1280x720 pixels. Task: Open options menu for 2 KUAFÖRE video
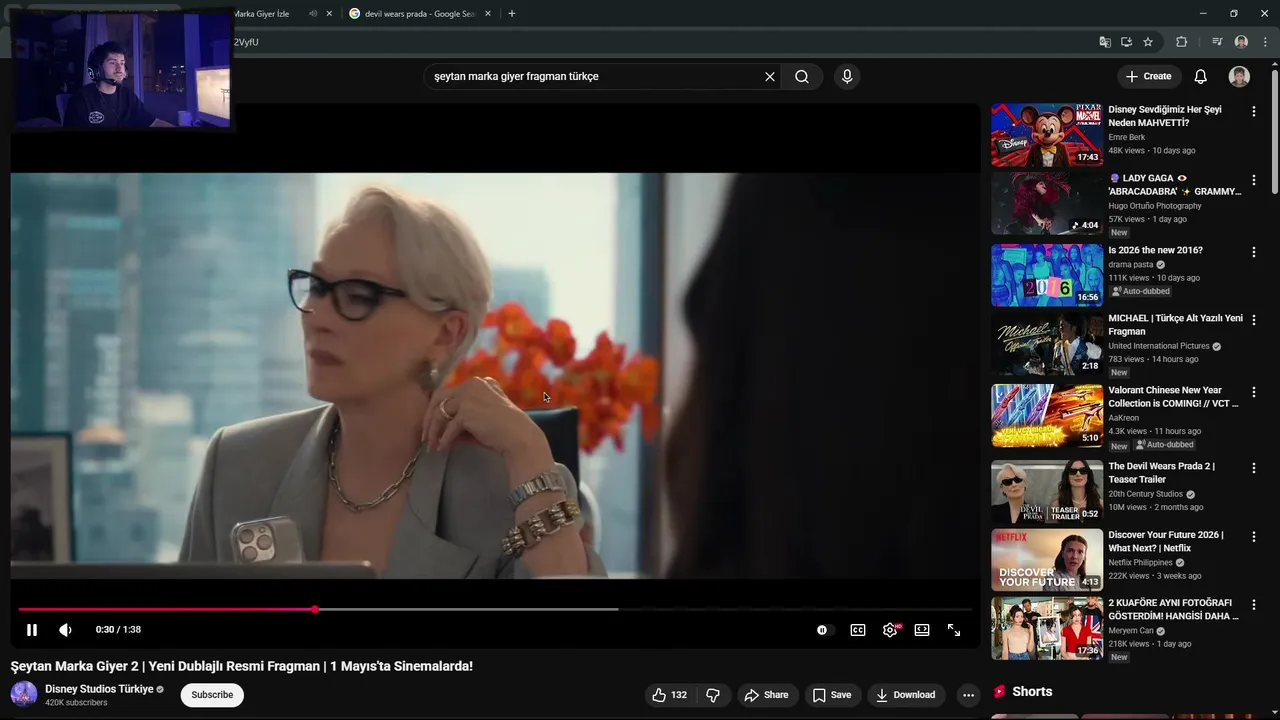pyautogui.click(x=1254, y=605)
